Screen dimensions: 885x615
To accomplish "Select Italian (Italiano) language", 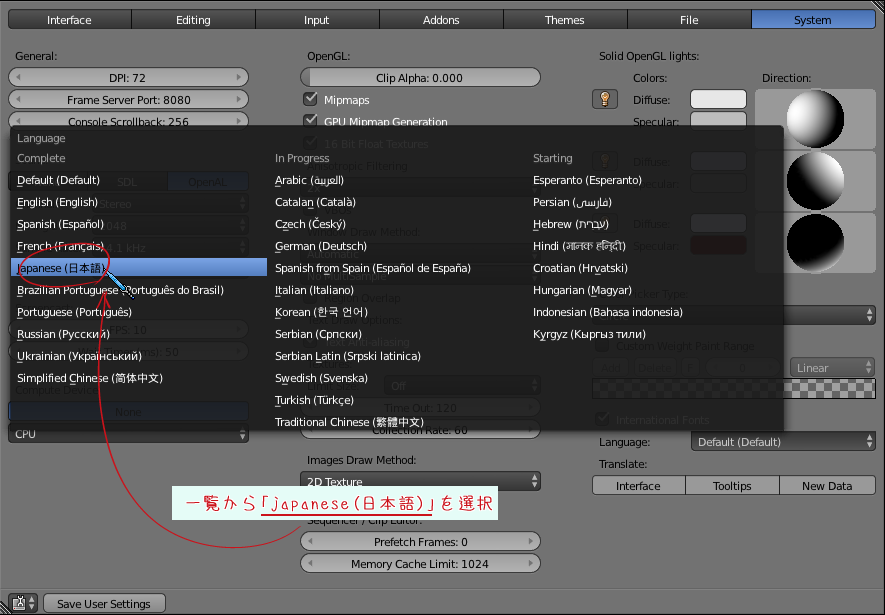I will point(397,290).
